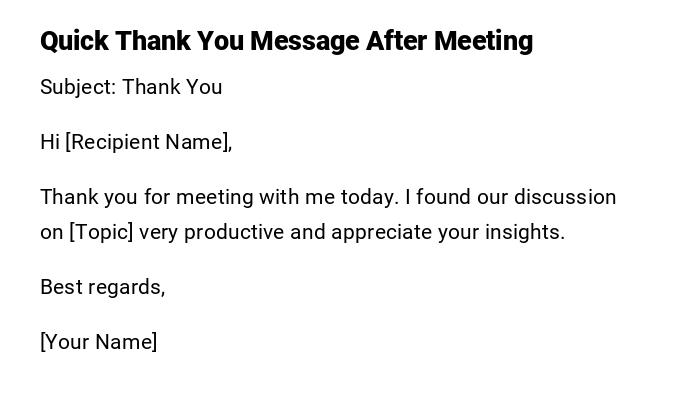This screenshot has height=405, width=700.
Task: Click the word 'today' in the body
Action: coord(369,198)
